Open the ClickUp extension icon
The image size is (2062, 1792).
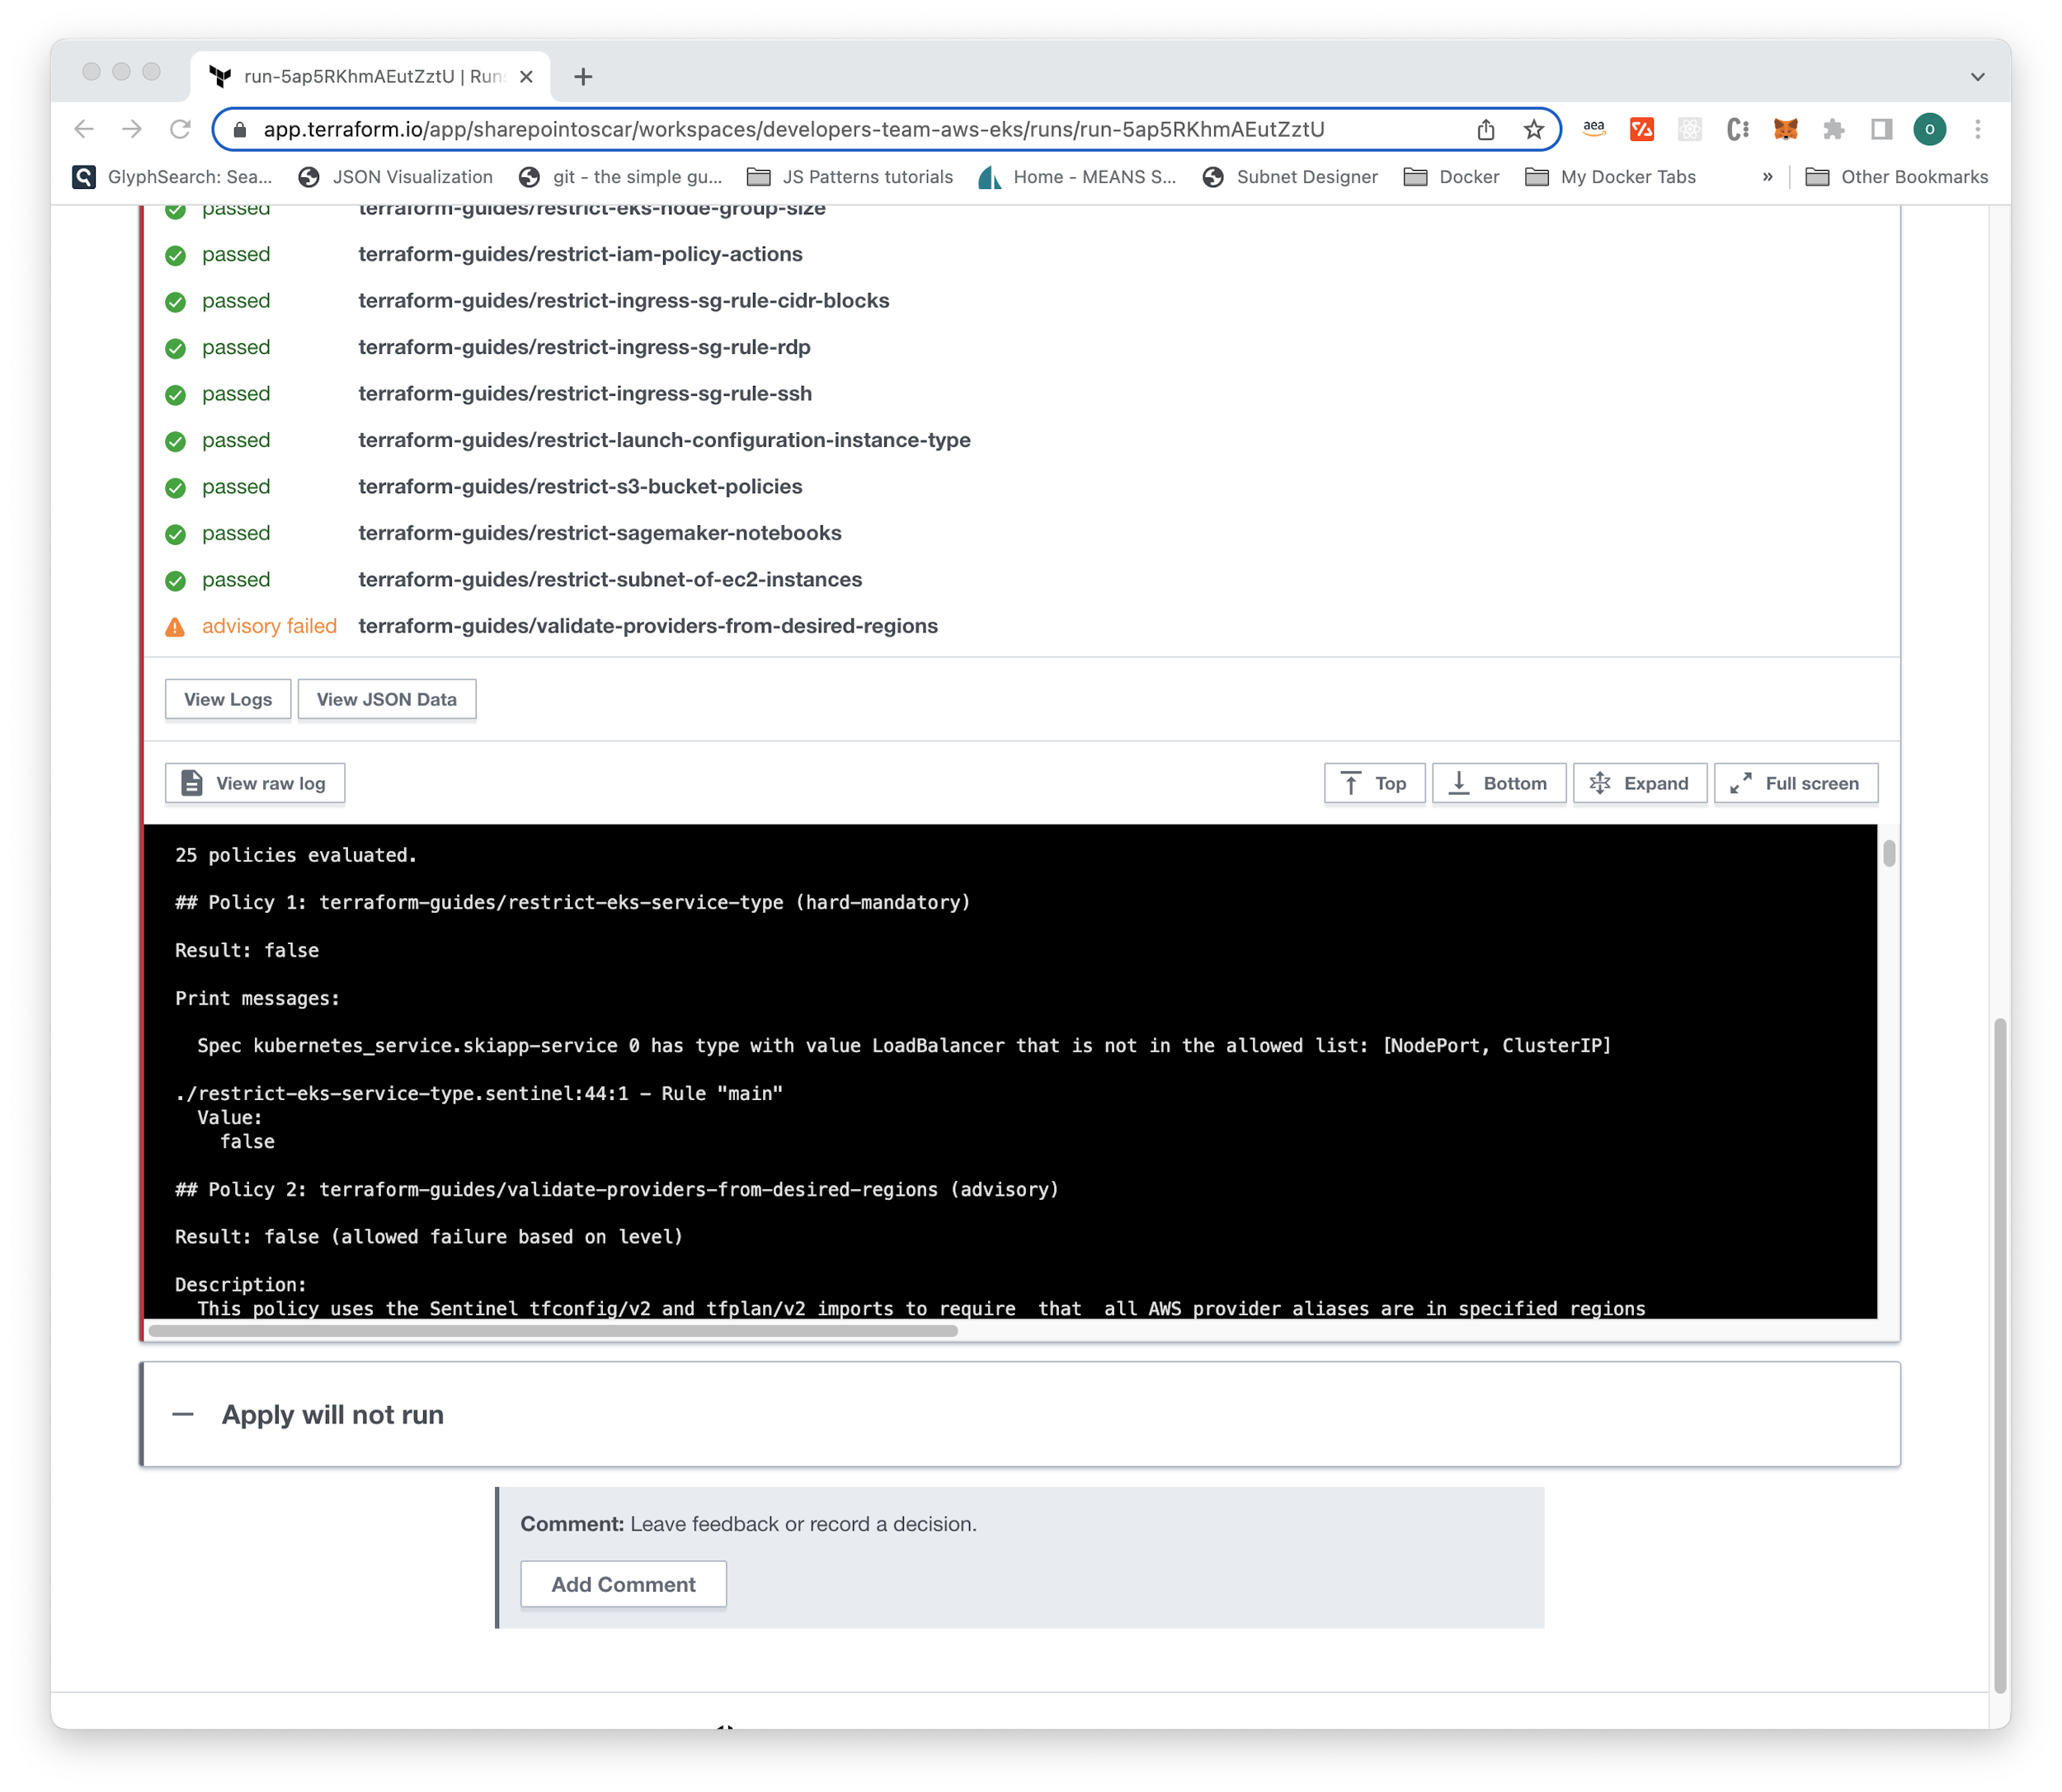pyautogui.click(x=1737, y=129)
